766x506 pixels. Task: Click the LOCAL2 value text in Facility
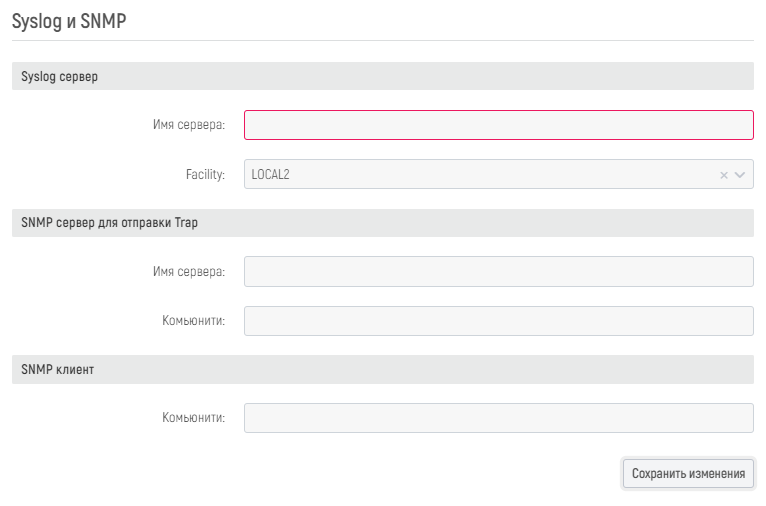[271, 175]
